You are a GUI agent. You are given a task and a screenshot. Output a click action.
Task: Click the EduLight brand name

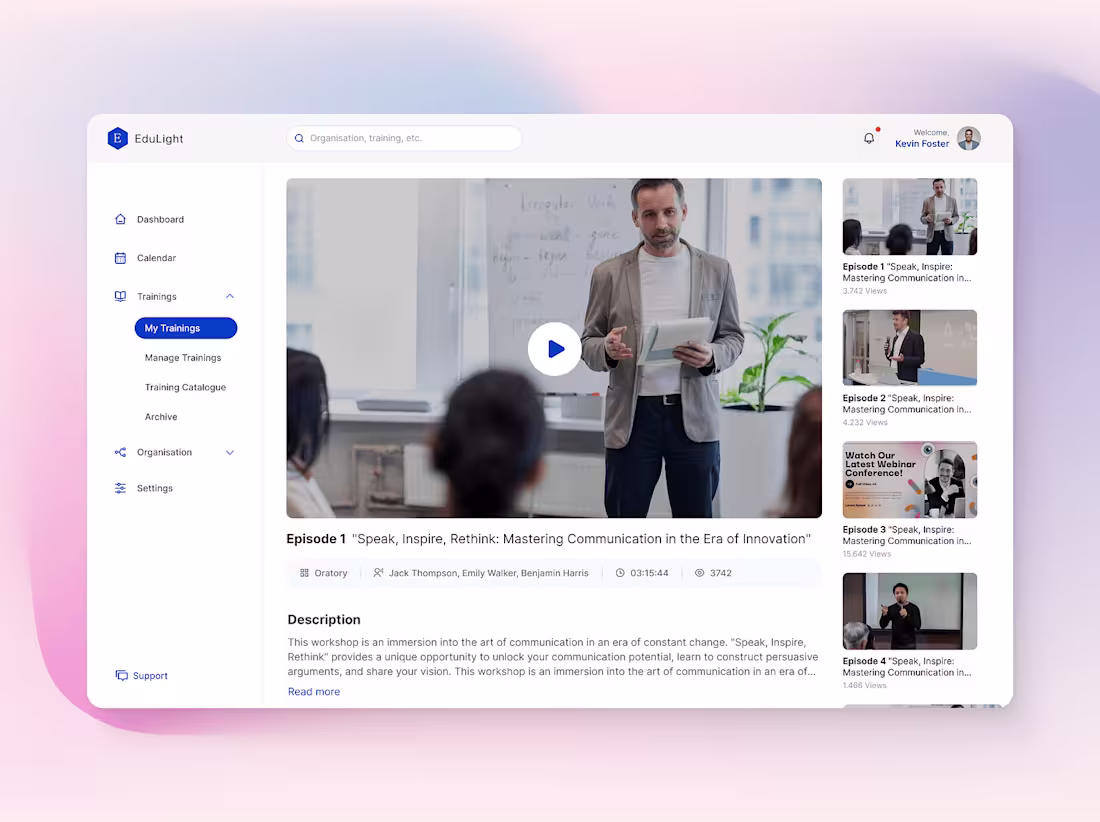[159, 138]
